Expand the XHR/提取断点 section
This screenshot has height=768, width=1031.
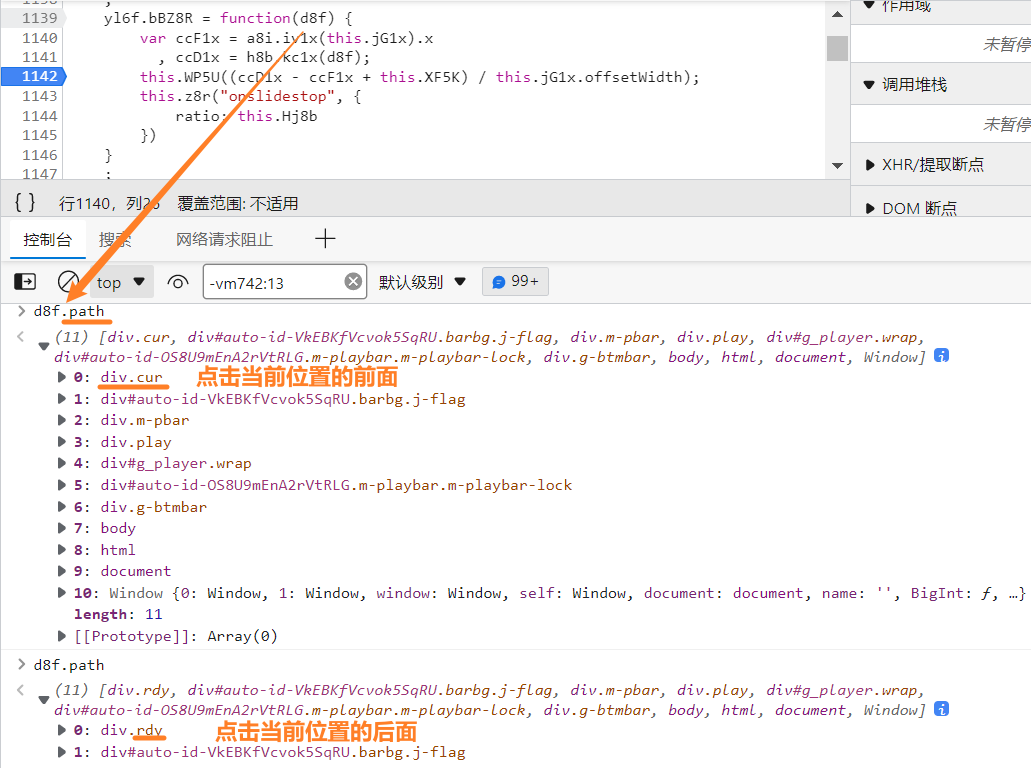click(869, 164)
